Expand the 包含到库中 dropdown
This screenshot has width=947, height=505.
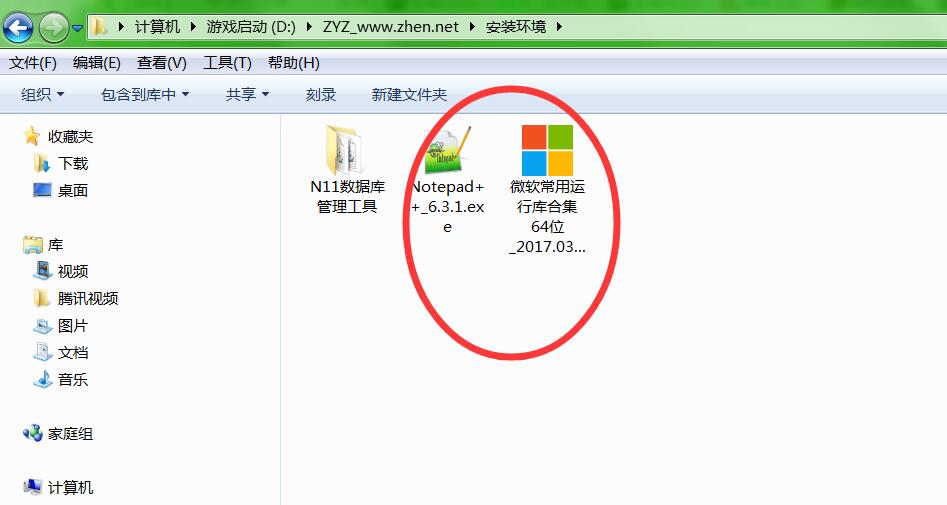[145, 94]
